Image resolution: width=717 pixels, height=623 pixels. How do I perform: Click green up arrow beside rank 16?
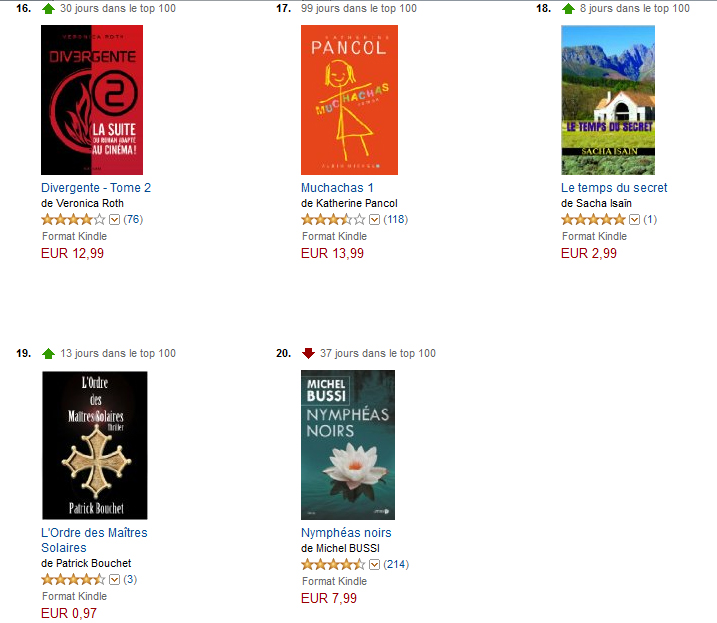(x=48, y=9)
